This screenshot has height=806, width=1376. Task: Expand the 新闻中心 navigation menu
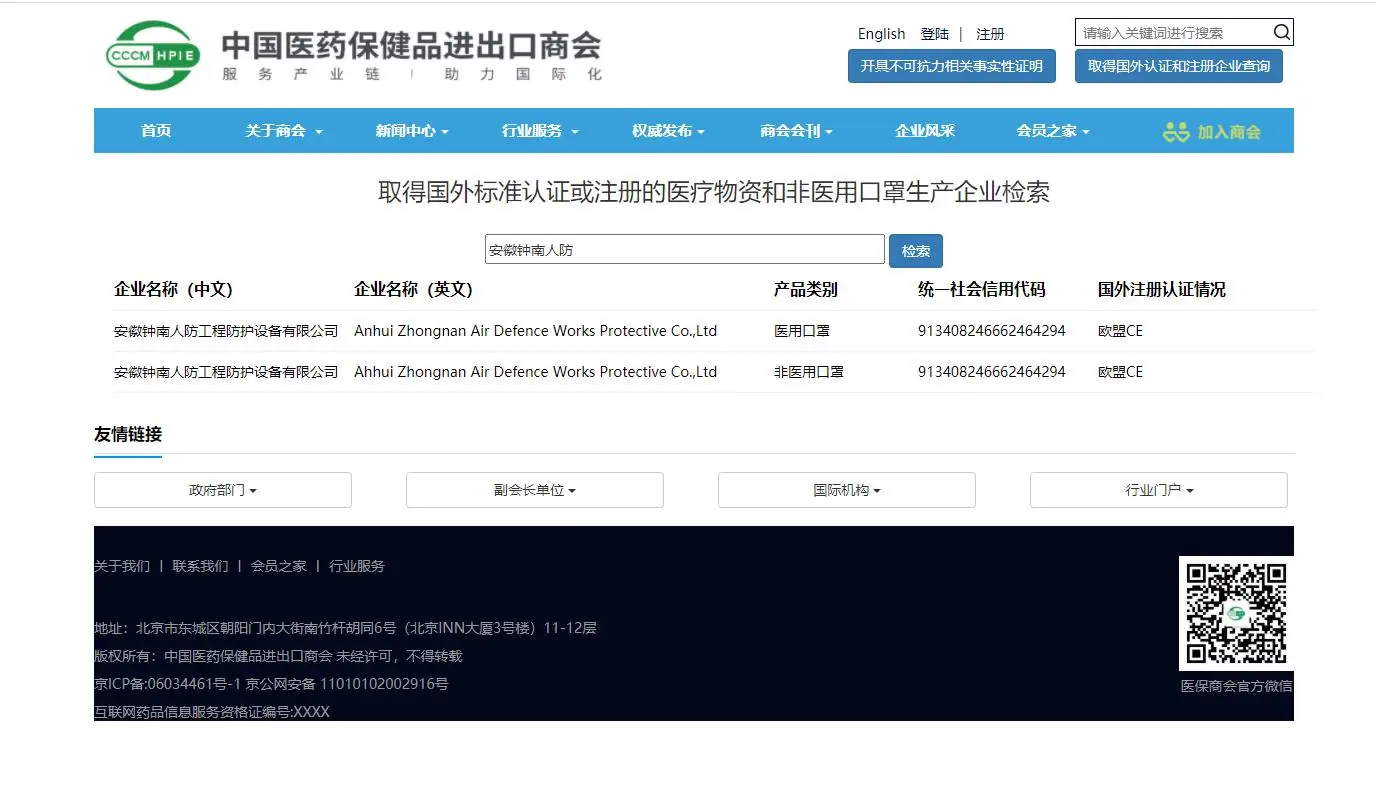(x=411, y=131)
